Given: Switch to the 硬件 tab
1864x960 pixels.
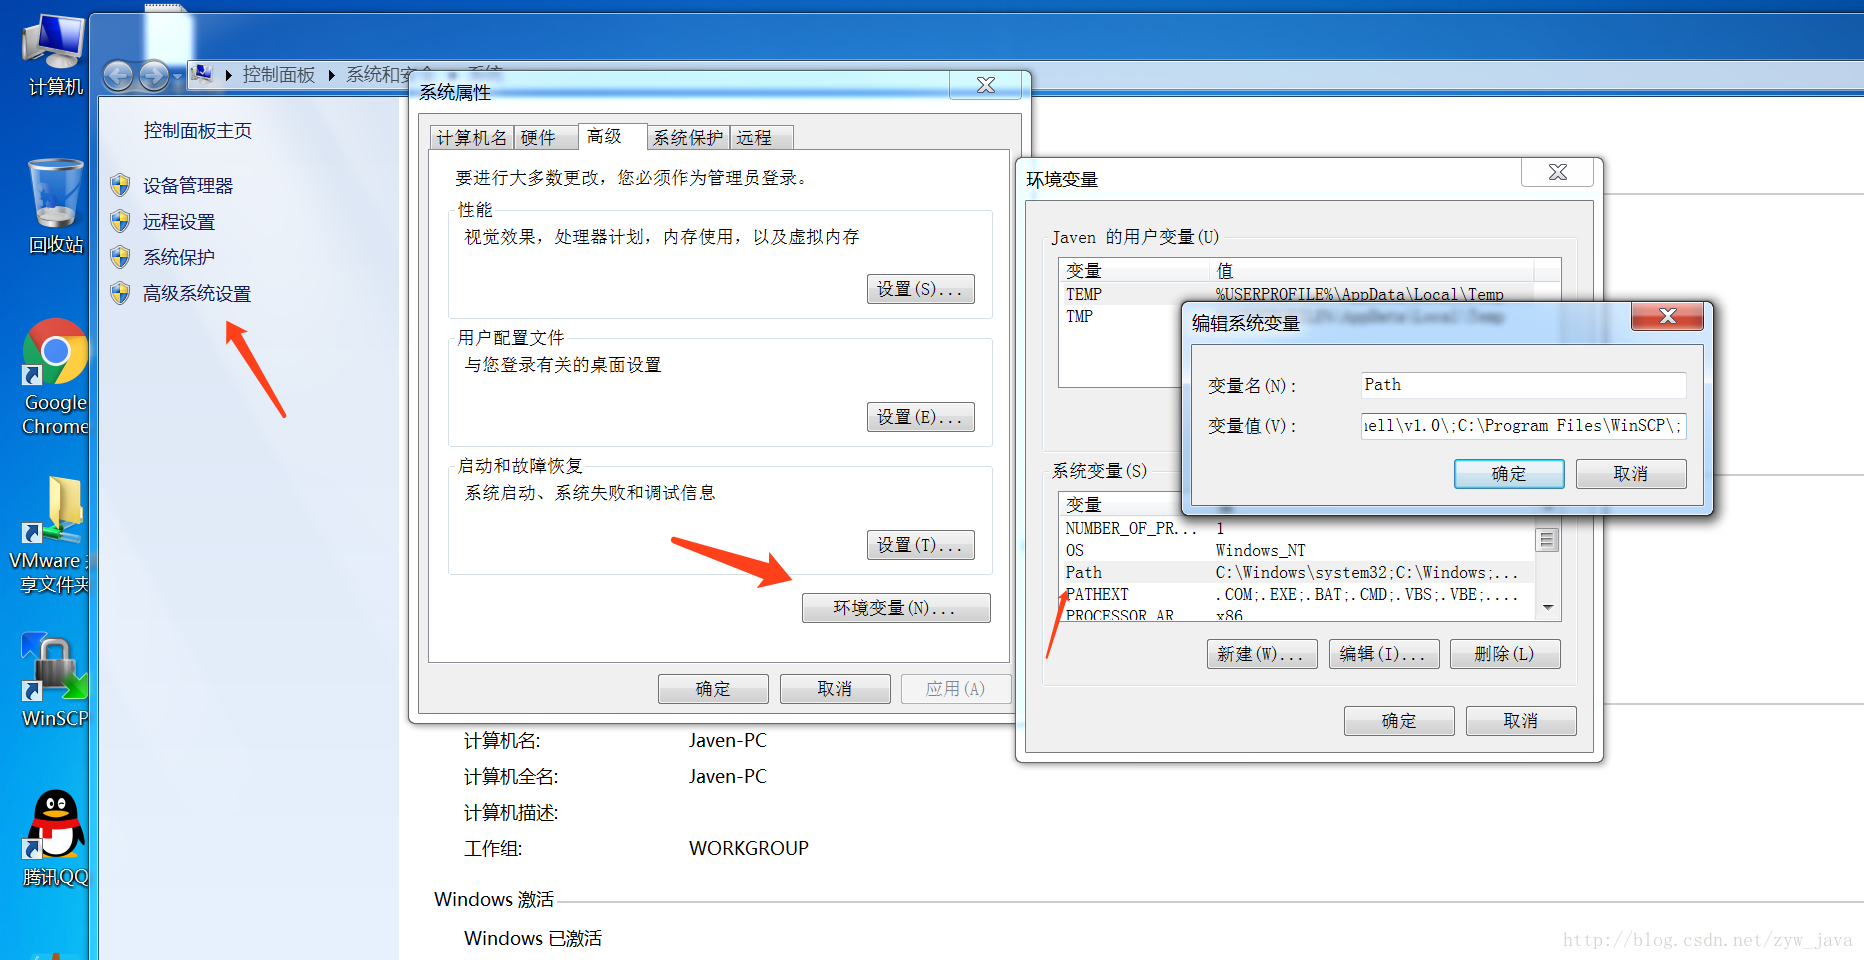Looking at the screenshot, I should [x=545, y=138].
